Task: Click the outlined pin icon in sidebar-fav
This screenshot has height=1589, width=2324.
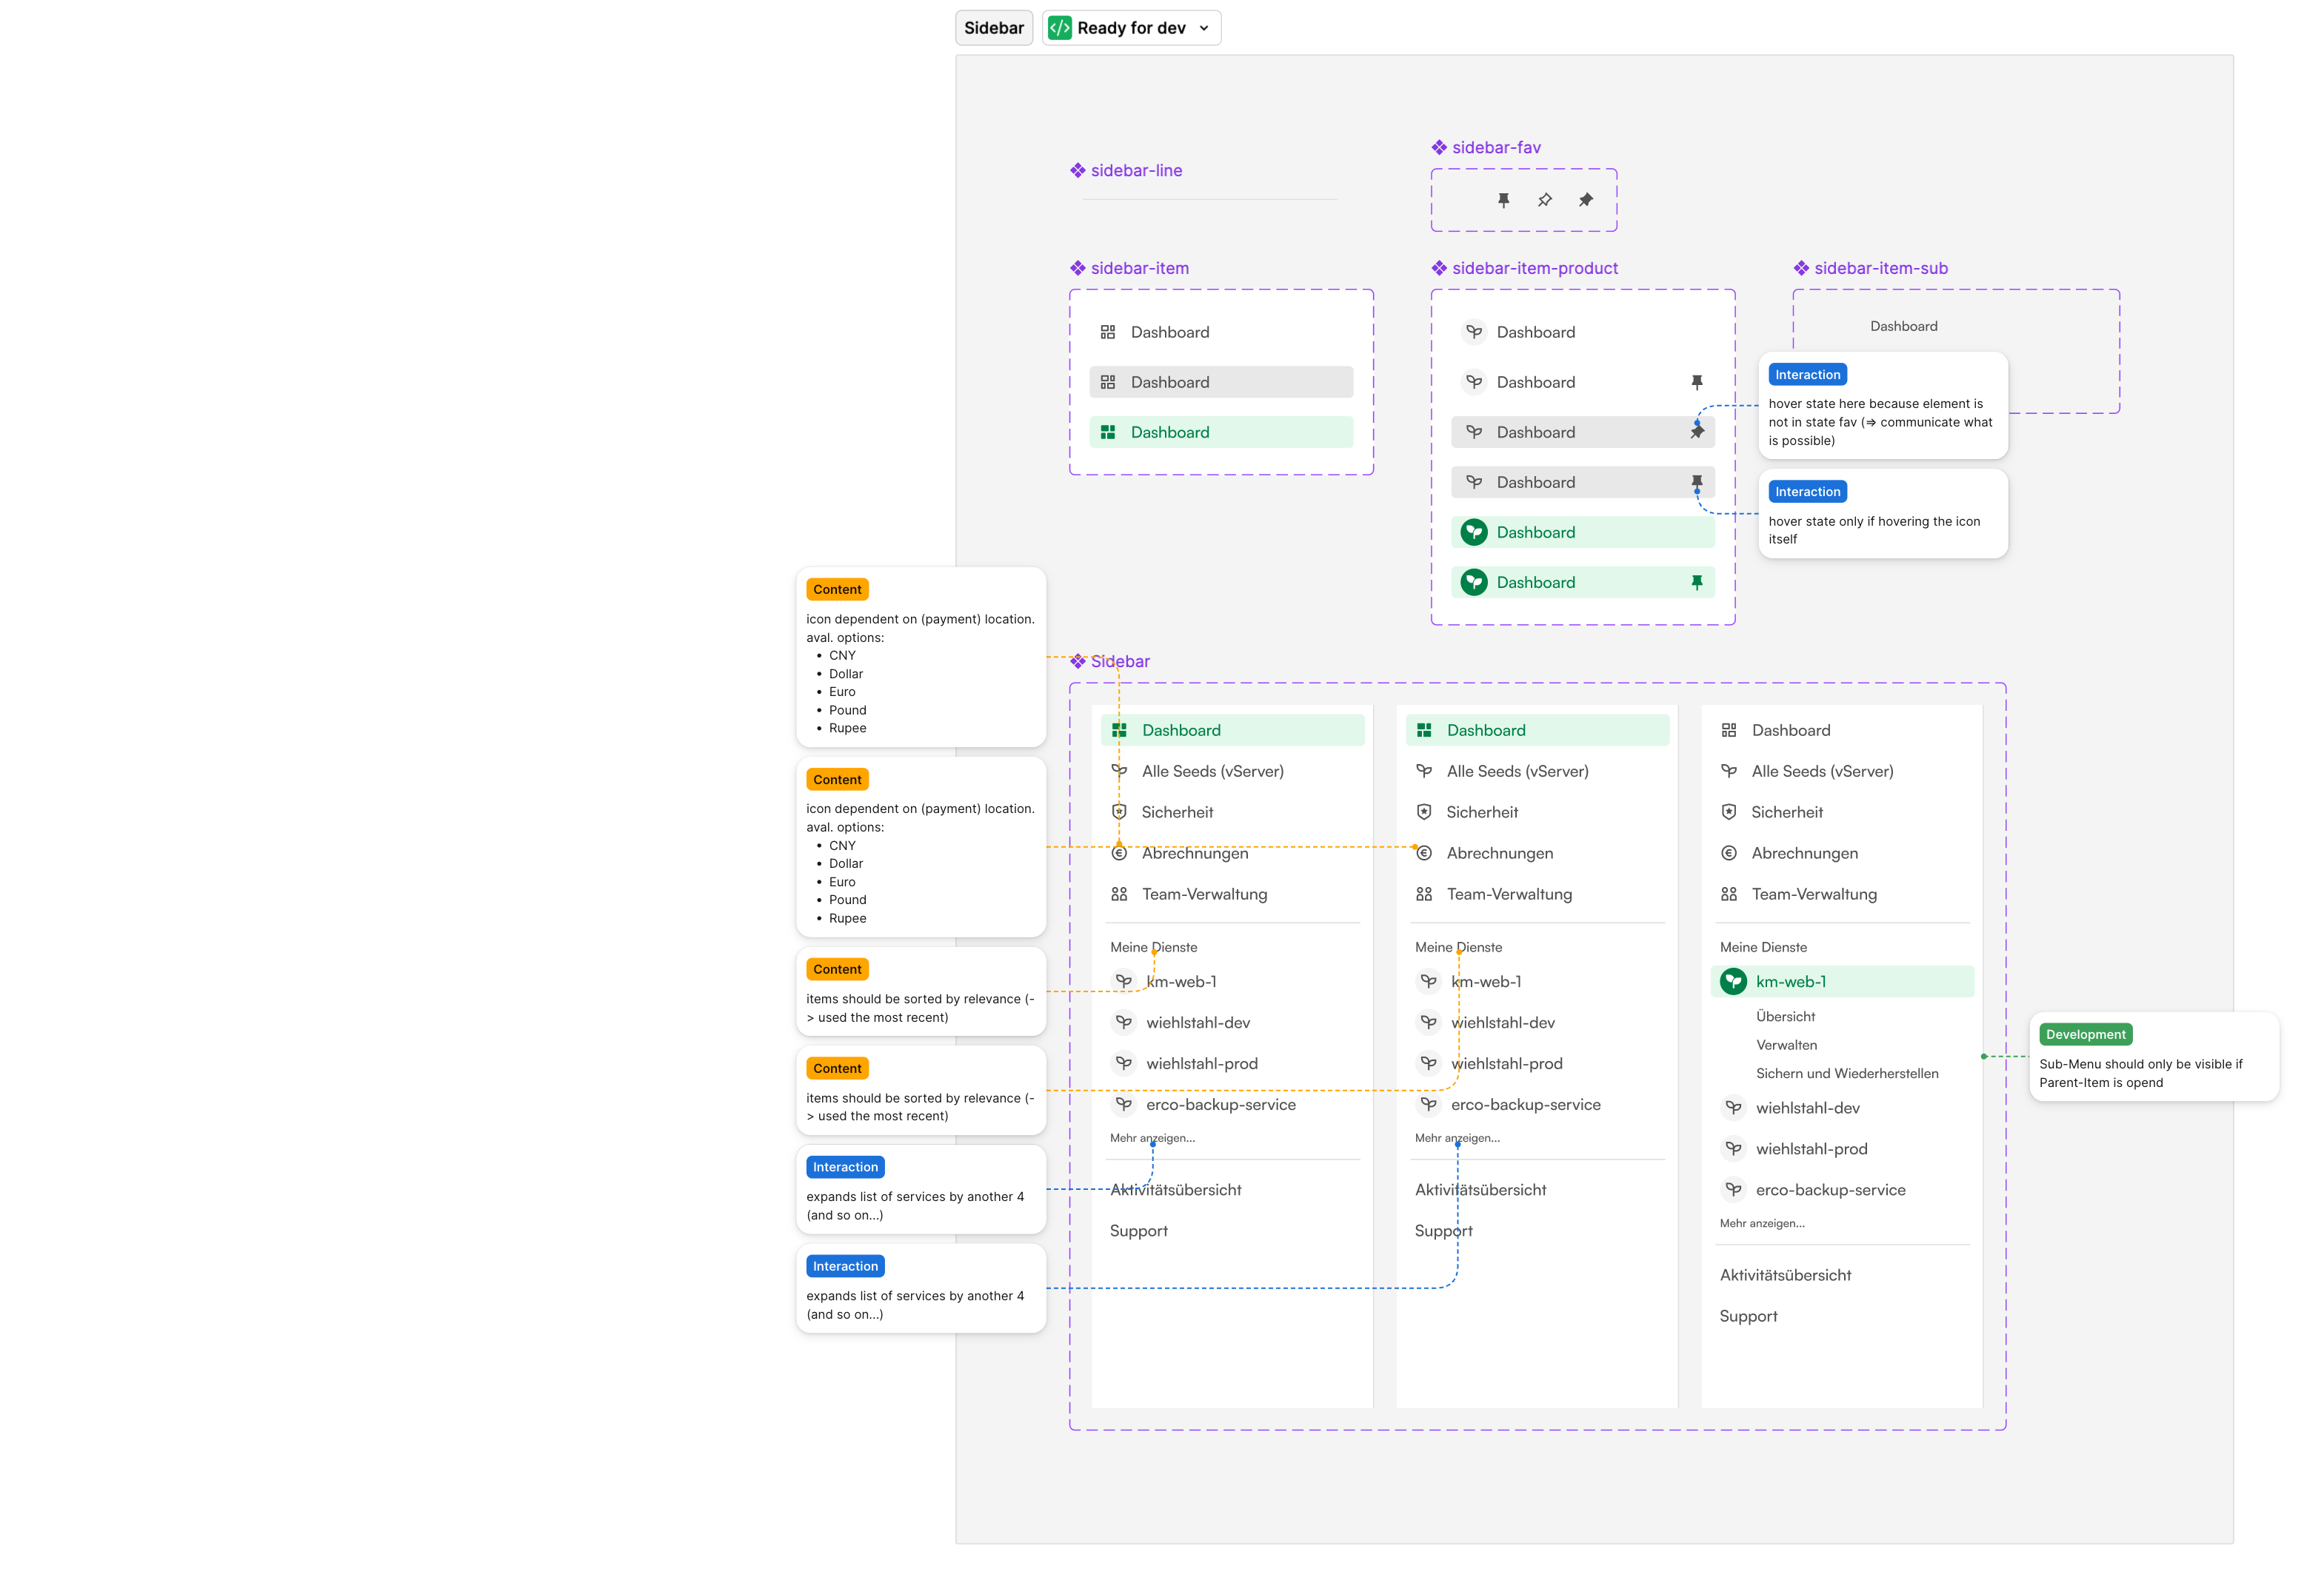Action: pos(1544,200)
